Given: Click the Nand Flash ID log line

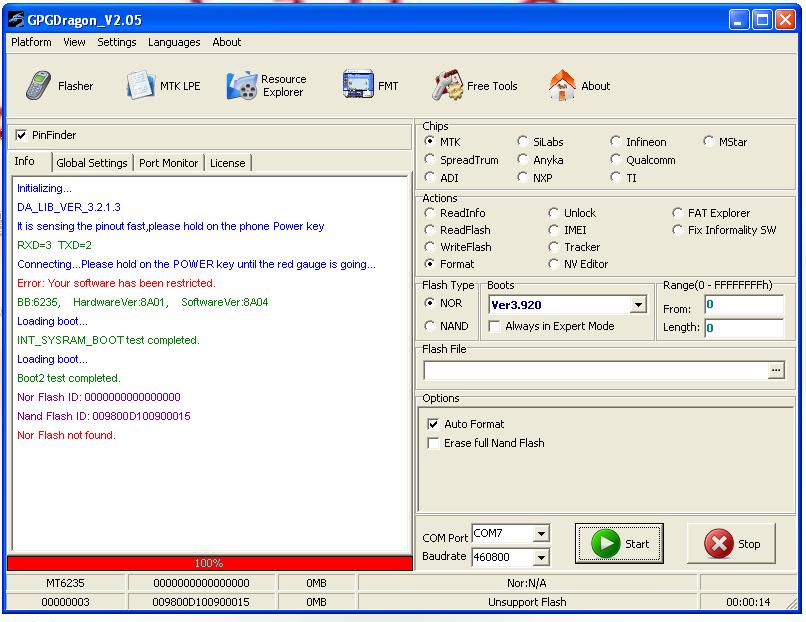Looking at the screenshot, I should [x=103, y=416].
